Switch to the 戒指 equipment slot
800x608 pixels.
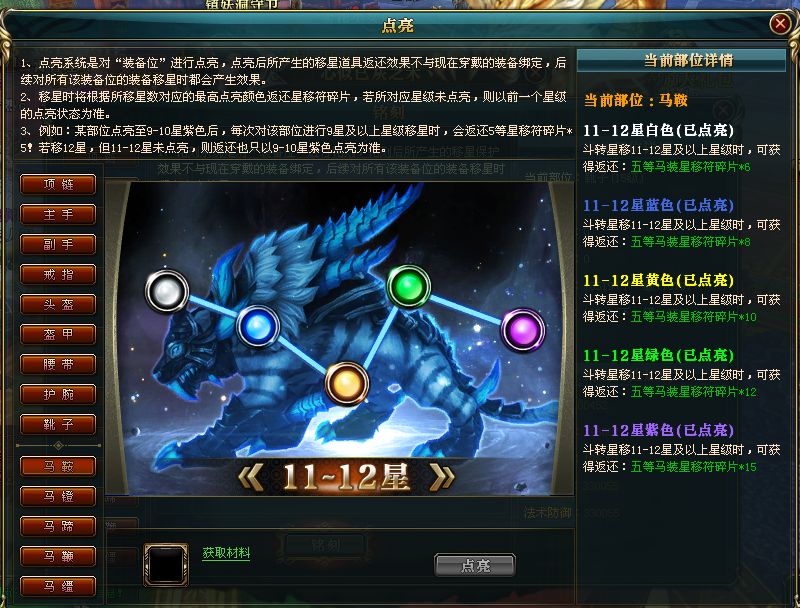click(58, 274)
